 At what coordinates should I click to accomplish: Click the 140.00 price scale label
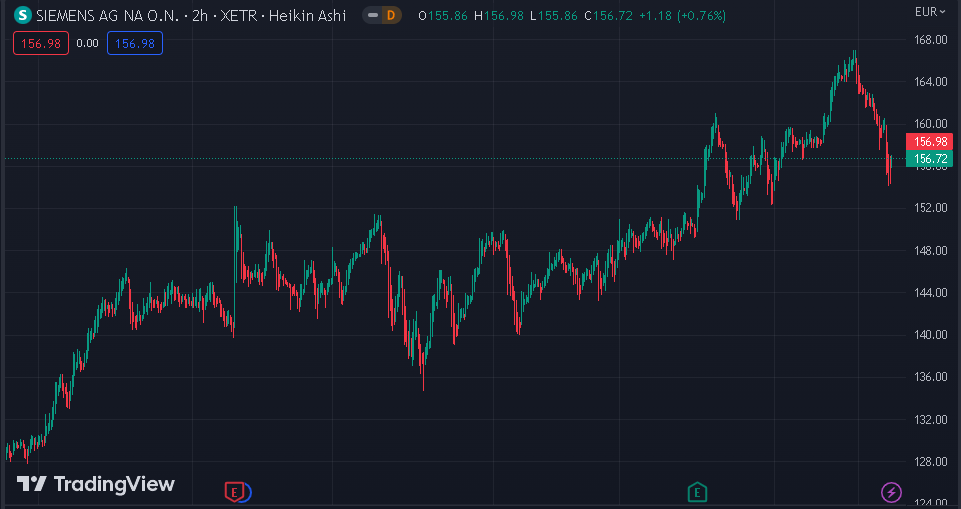click(x=930, y=334)
